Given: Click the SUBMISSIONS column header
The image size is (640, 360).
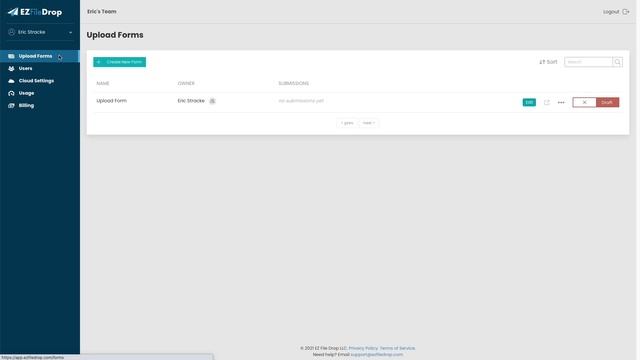Looking at the screenshot, I should tap(293, 83).
